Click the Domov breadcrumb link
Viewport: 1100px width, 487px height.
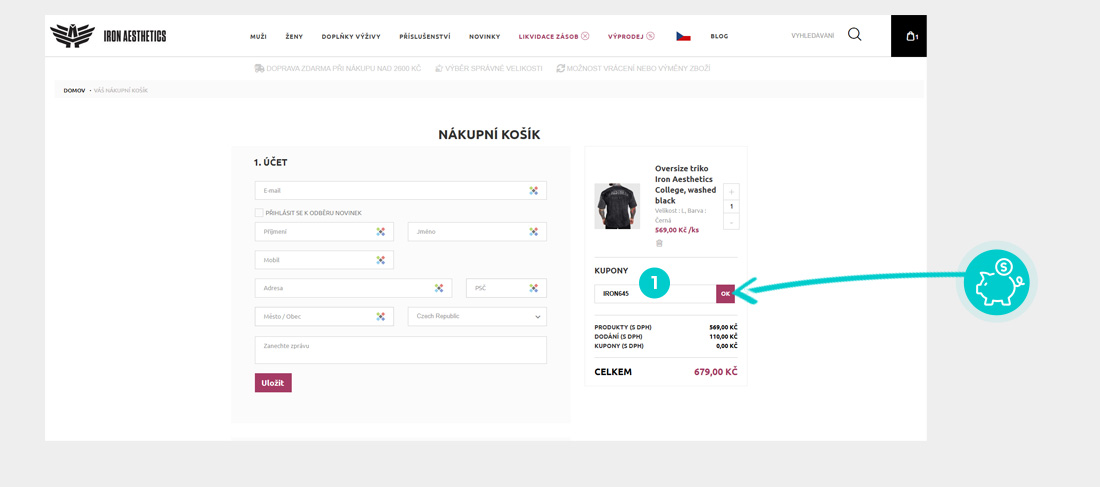pyautogui.click(x=74, y=91)
